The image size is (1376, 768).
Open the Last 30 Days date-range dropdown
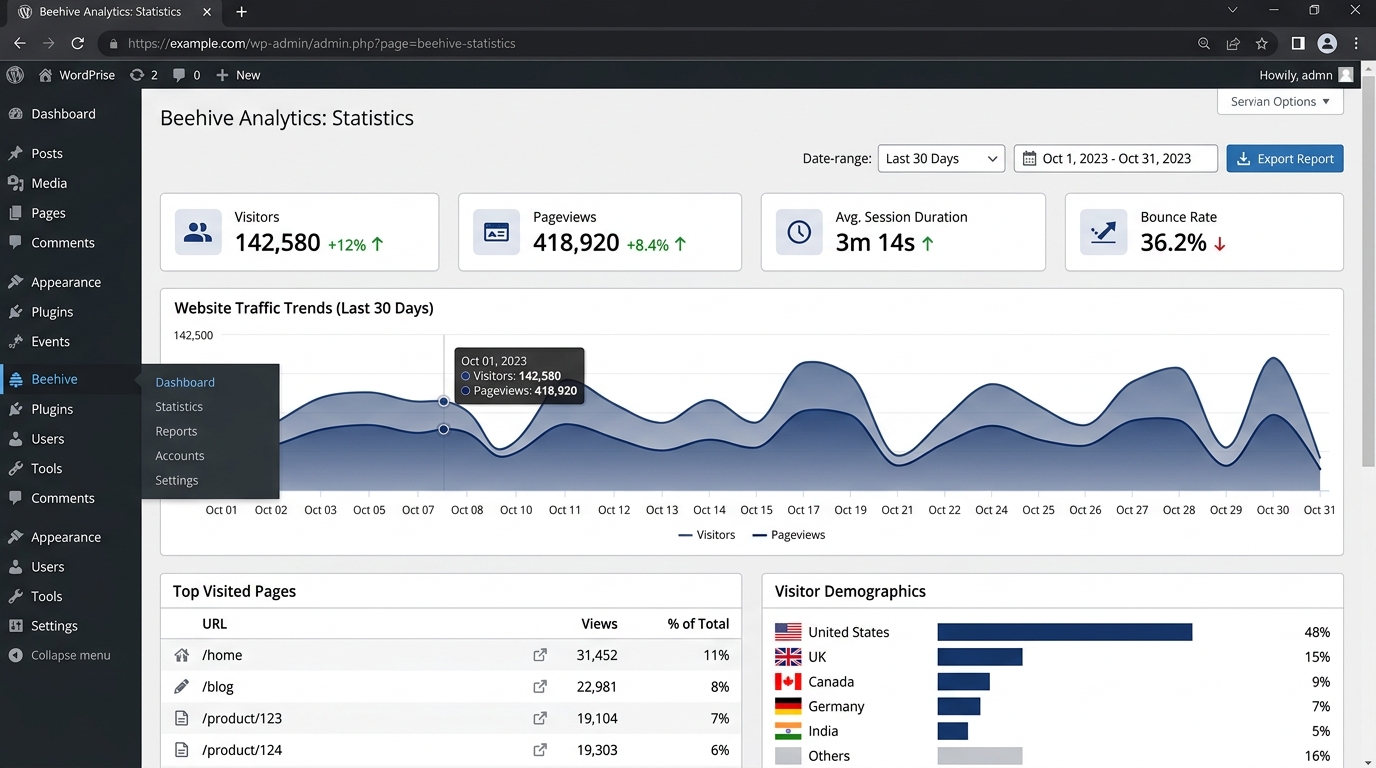click(x=941, y=158)
